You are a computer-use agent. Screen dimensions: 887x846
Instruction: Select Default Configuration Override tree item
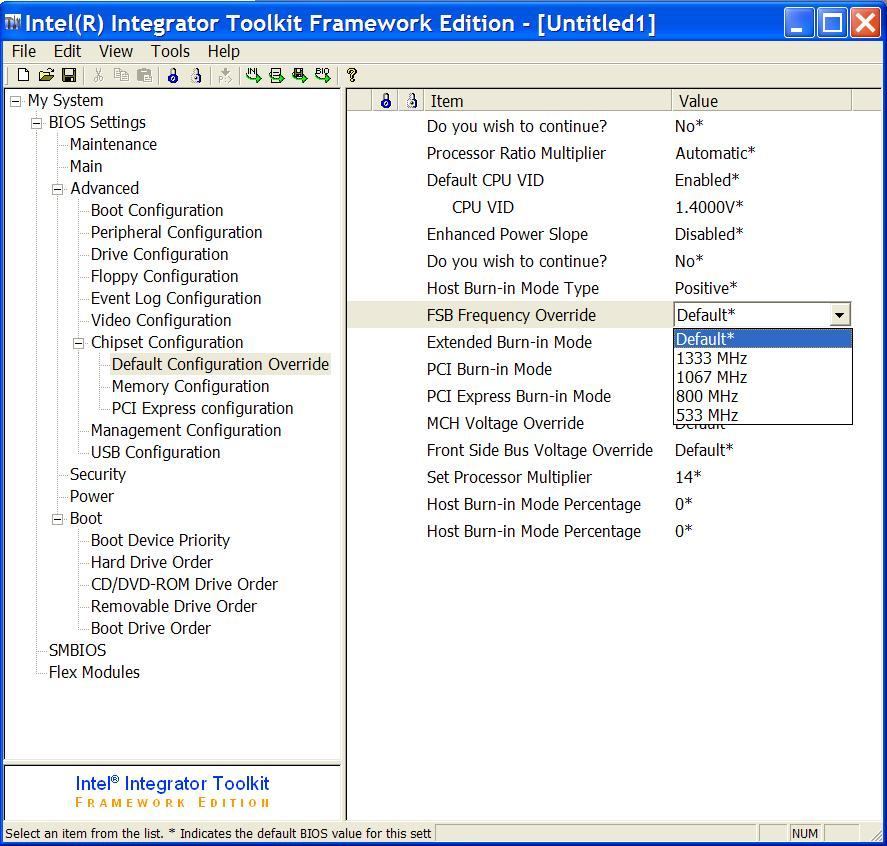pyautogui.click(x=220, y=364)
